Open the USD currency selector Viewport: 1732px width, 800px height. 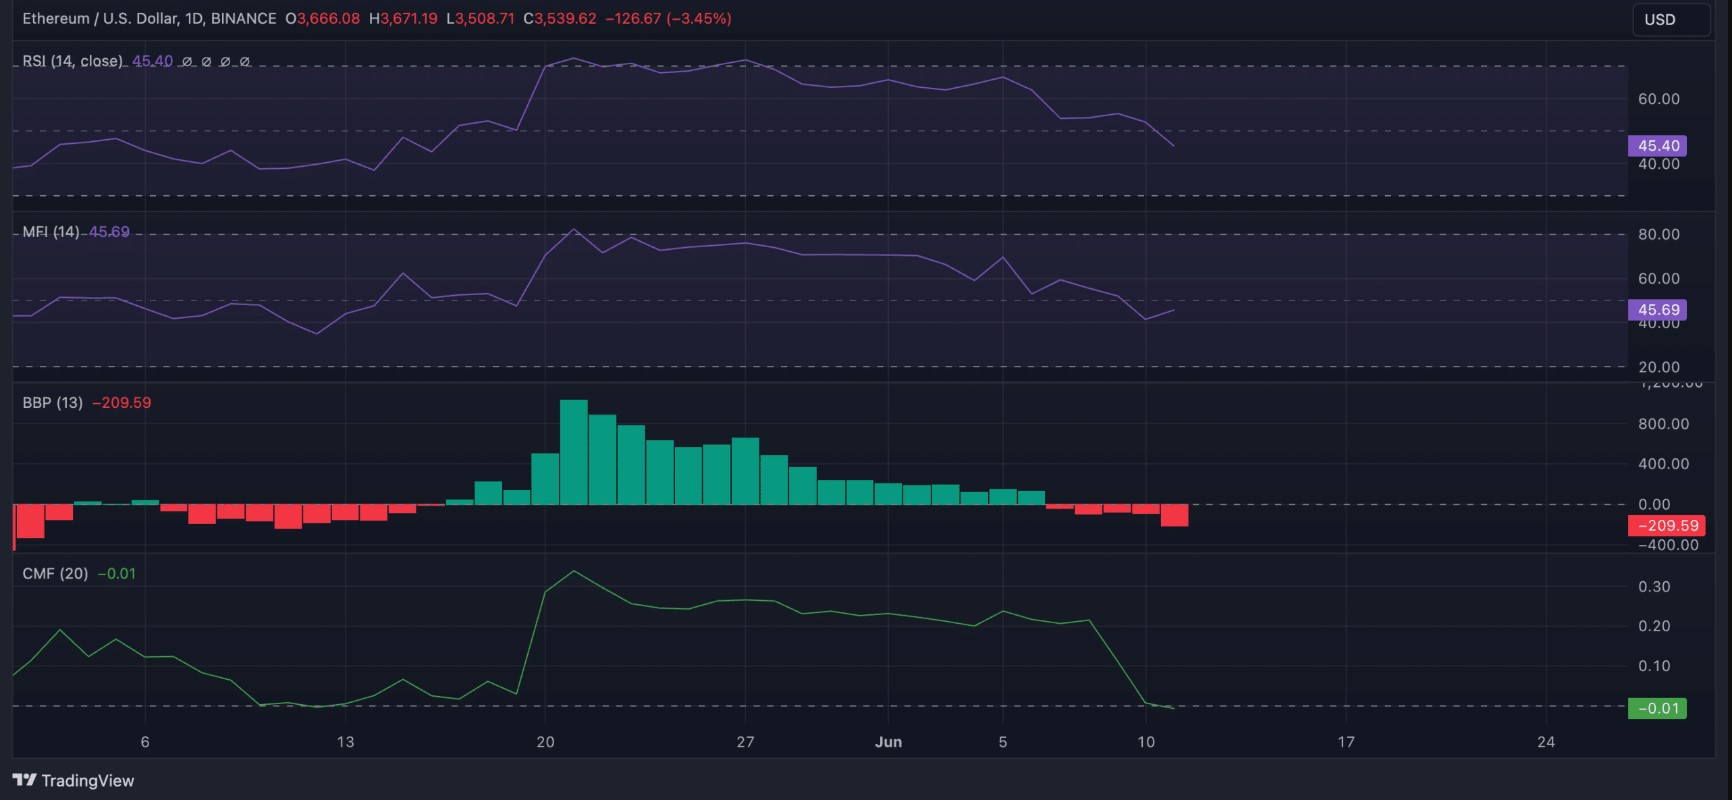(x=1660, y=19)
